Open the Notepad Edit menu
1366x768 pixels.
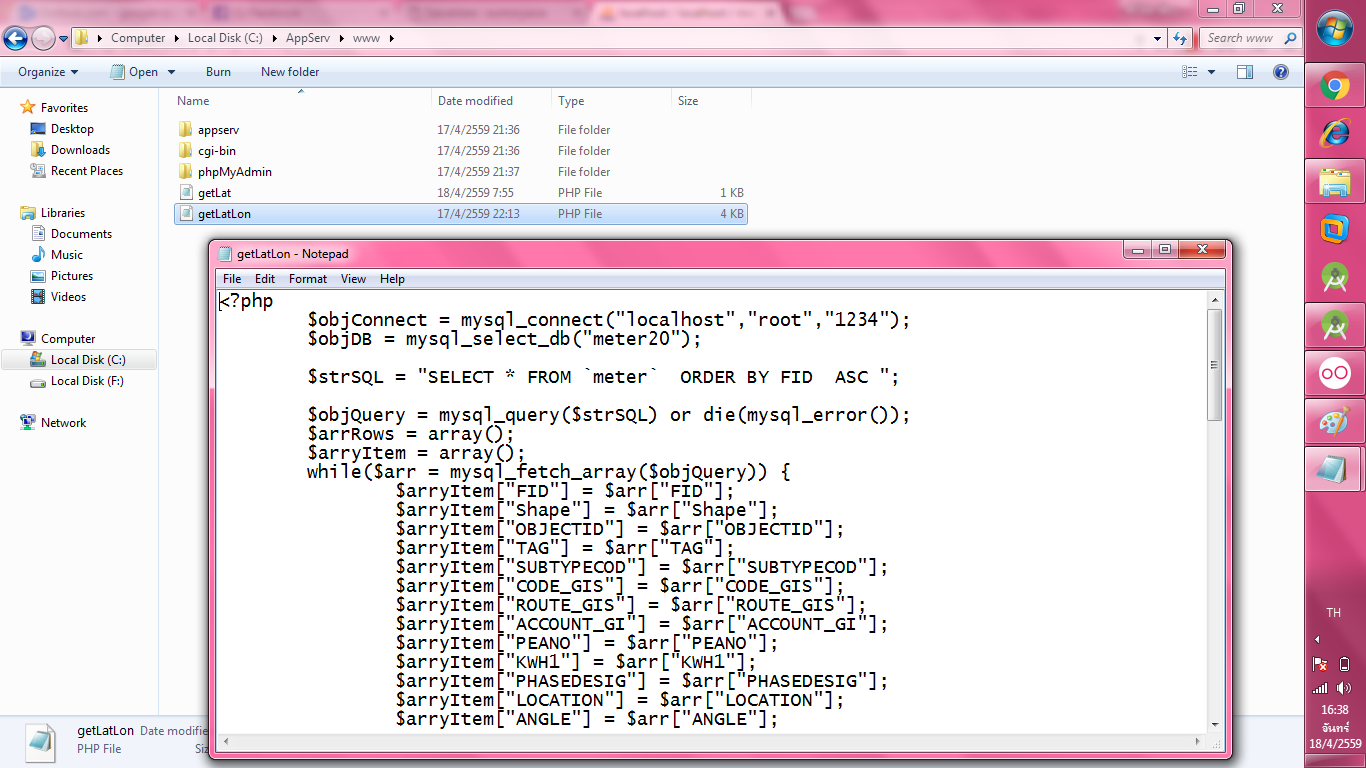click(x=265, y=279)
